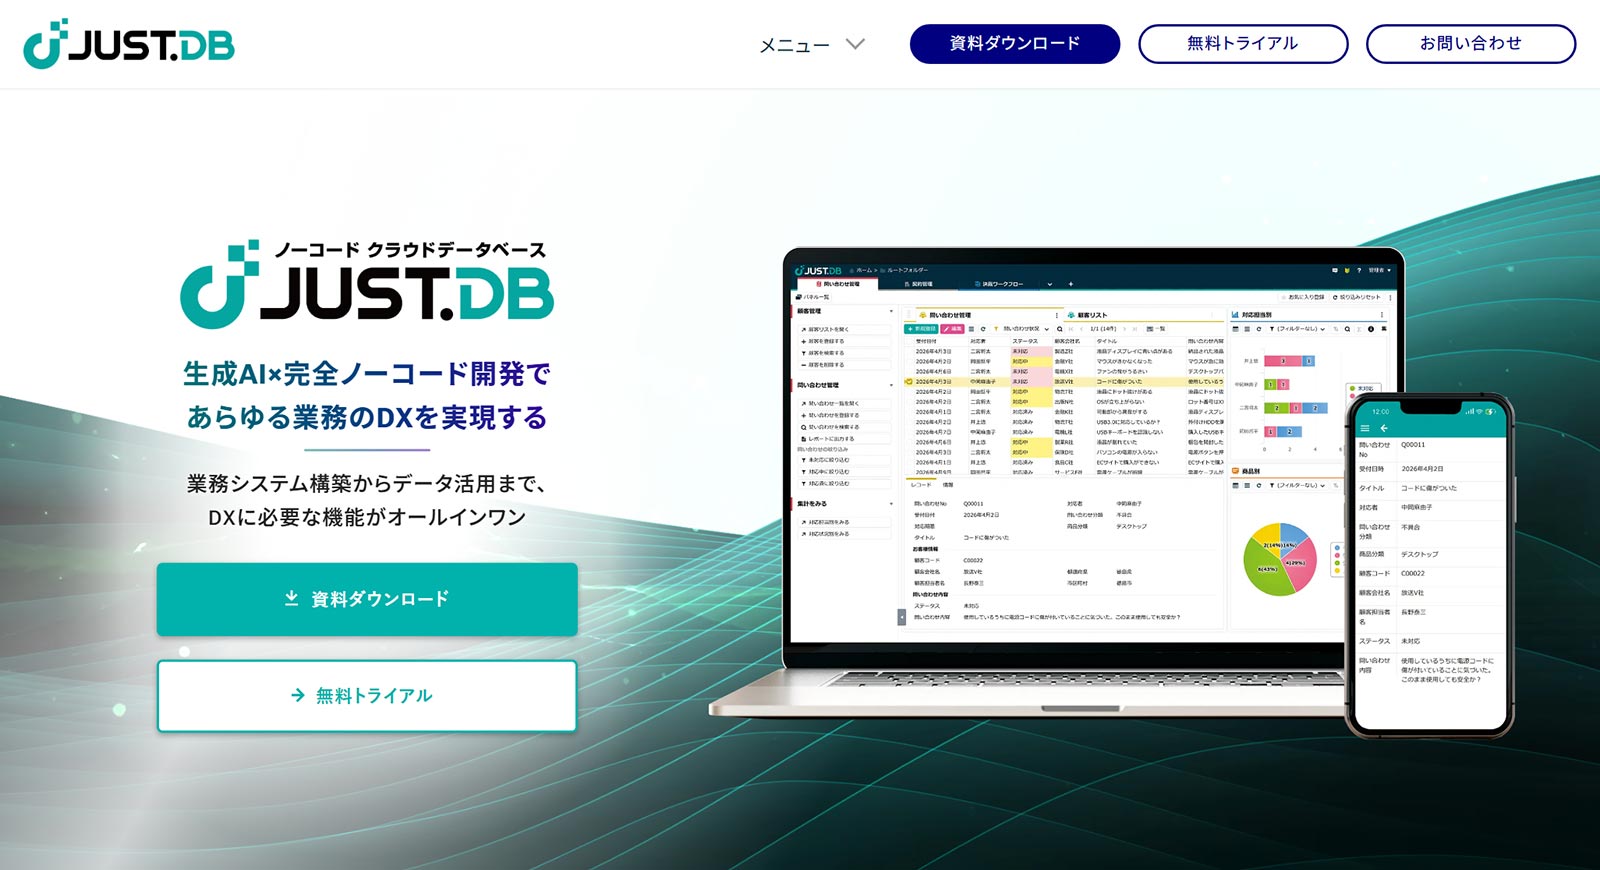1600x870 pixels.
Task: Open the 問い合わせ状況 filter dropdown
Action: tap(1026, 329)
